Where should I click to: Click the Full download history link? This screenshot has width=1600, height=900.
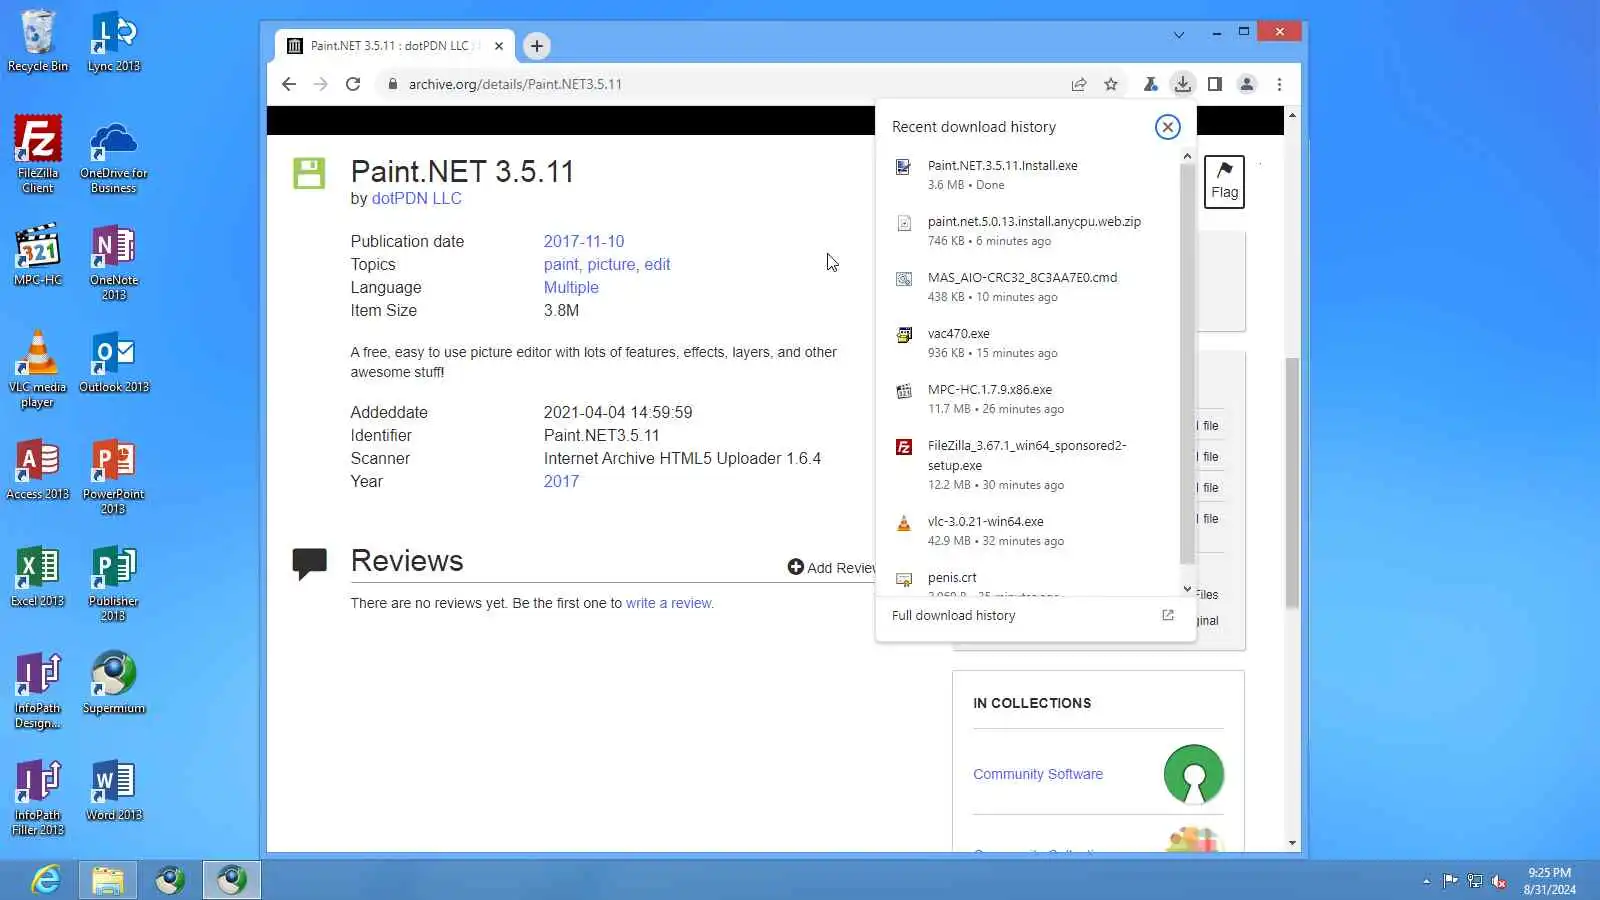point(953,615)
